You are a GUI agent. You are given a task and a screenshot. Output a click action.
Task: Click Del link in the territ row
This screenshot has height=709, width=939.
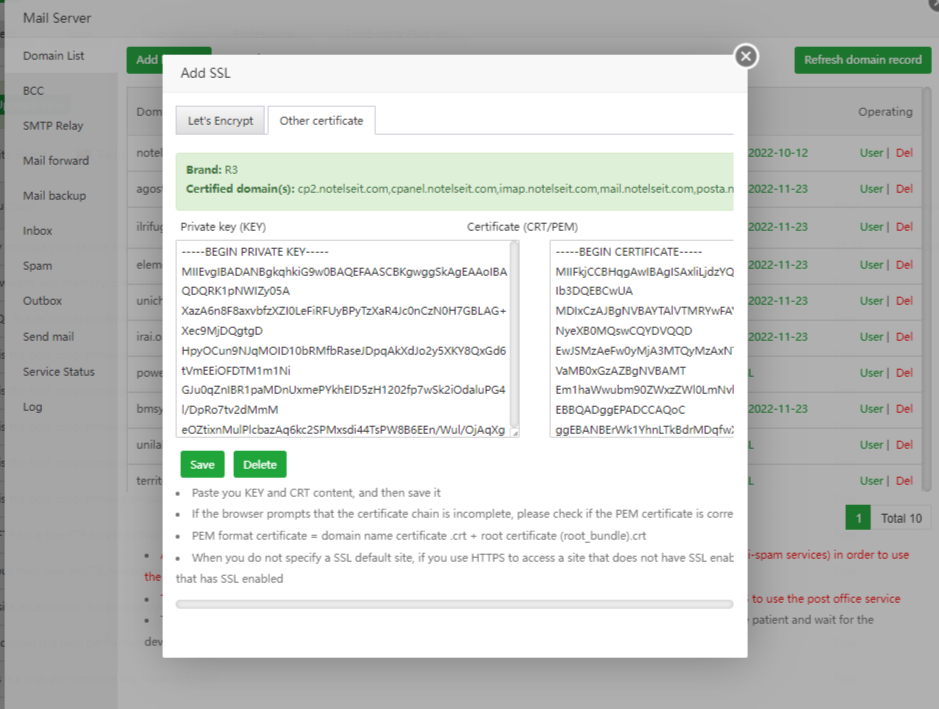point(904,481)
